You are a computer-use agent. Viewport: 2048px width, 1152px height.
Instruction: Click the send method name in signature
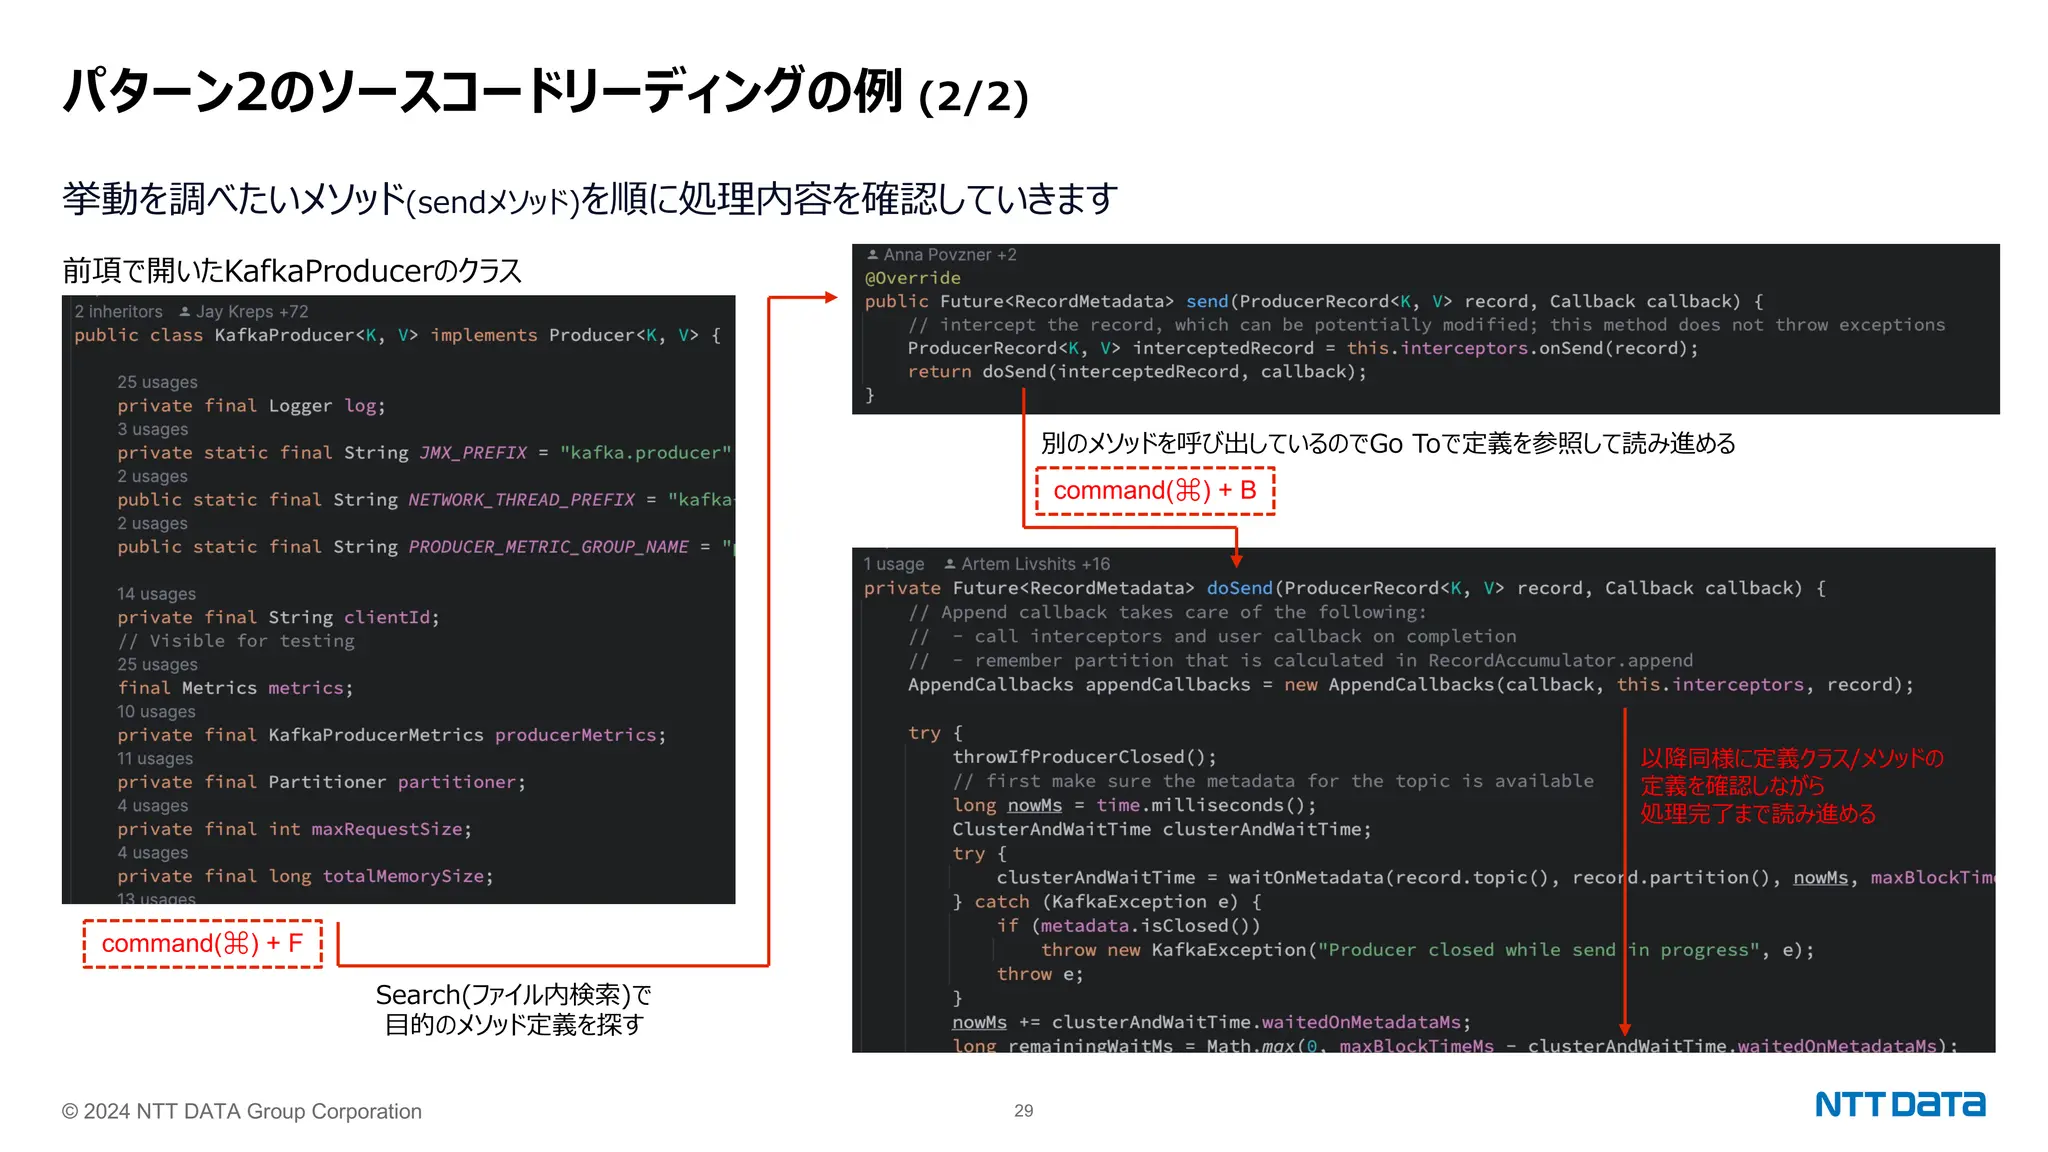point(1207,301)
